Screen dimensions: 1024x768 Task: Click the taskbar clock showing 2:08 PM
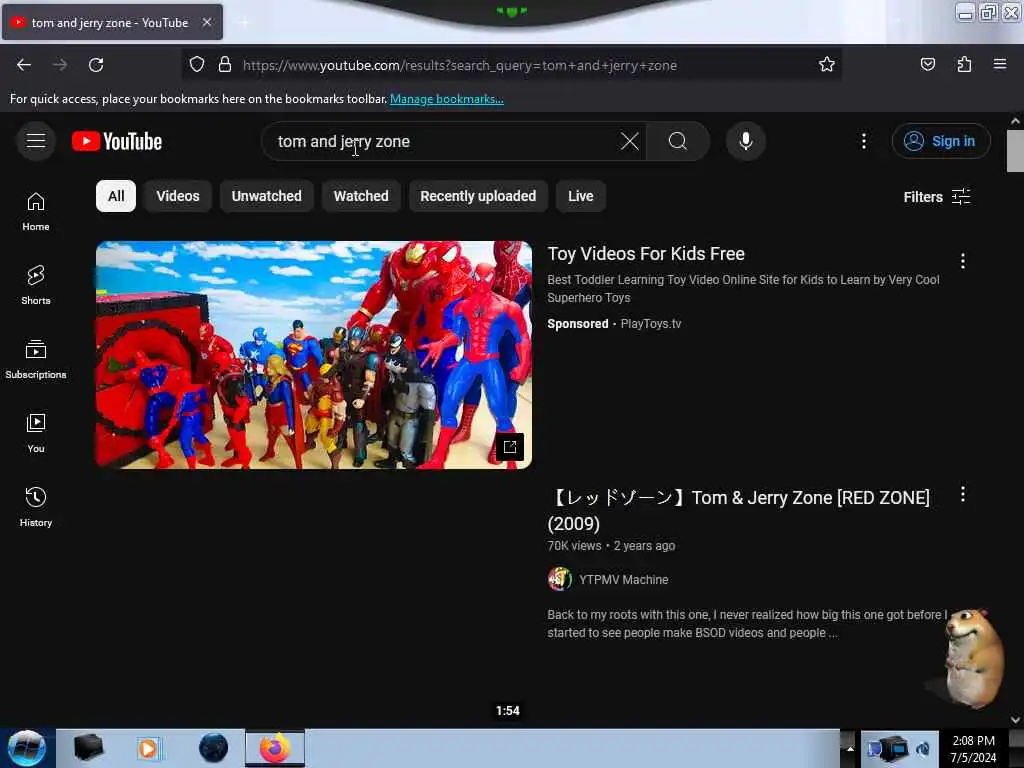point(973,748)
